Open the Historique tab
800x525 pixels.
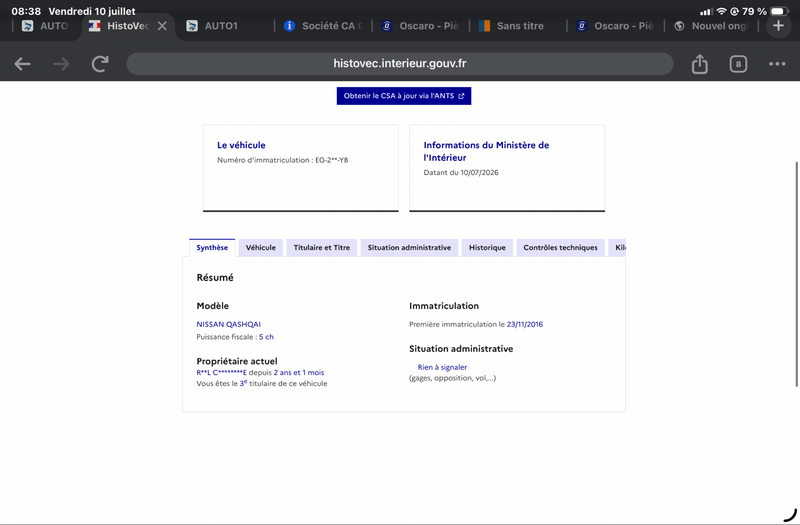[487, 247]
